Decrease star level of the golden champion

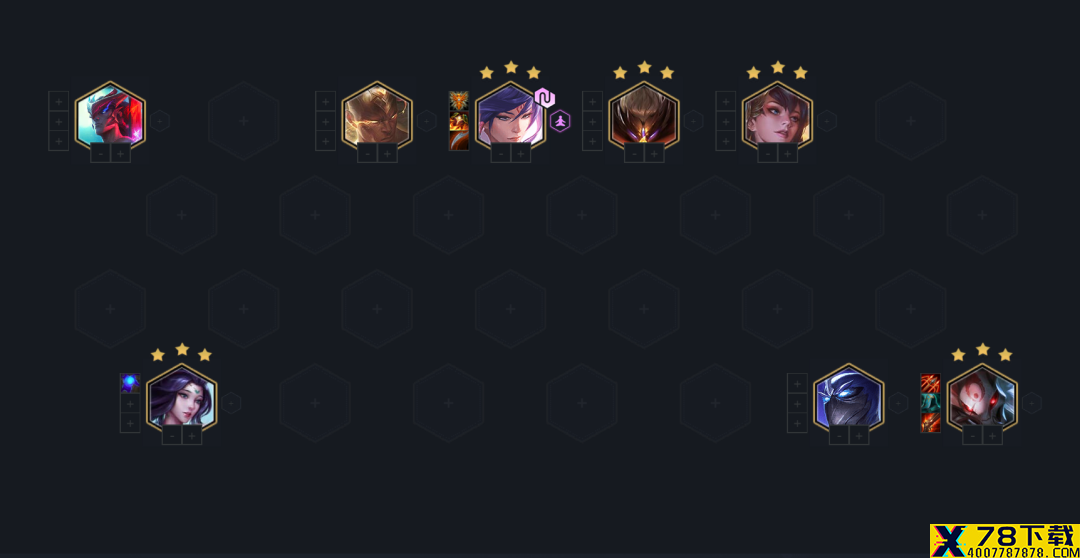tap(367, 154)
